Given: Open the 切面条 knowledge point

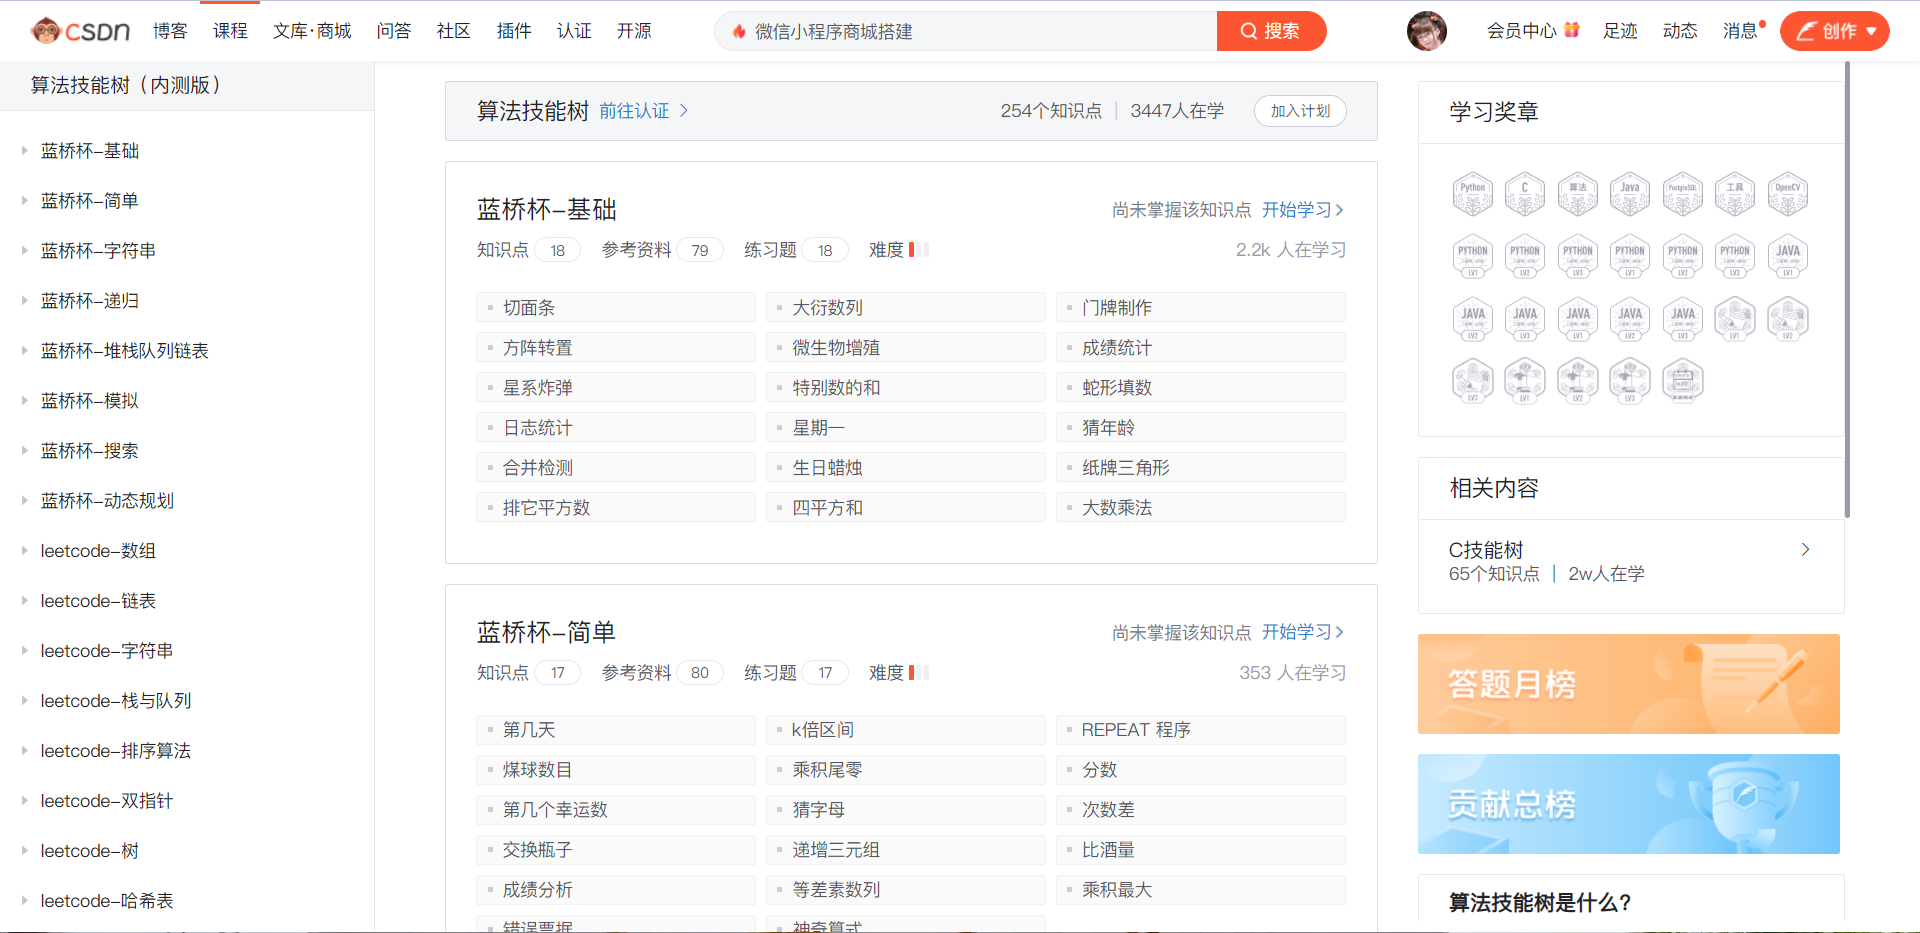Looking at the screenshot, I should (616, 307).
